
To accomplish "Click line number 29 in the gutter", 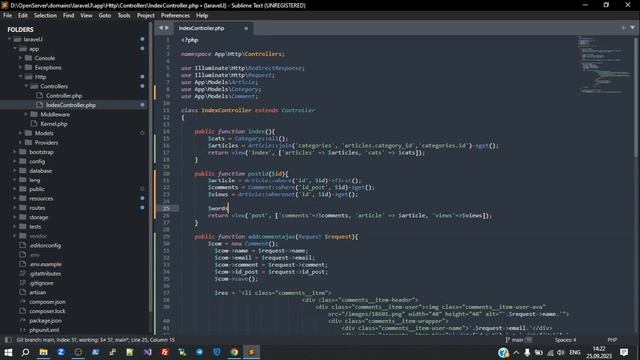I will coord(166,236).
